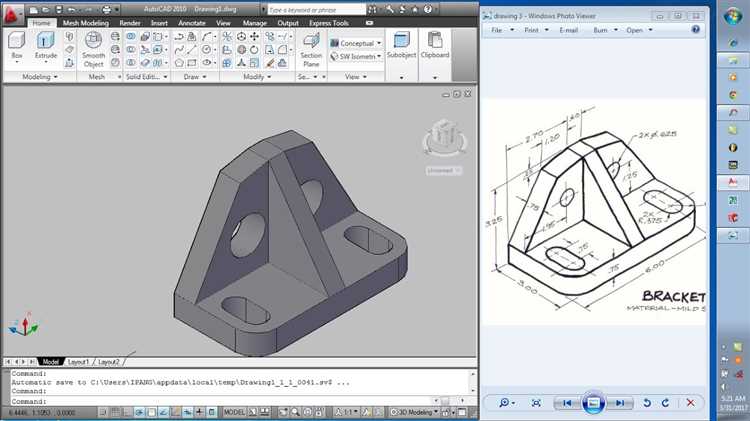Open the Mesh Modeling ribbon tab
The image size is (750, 421).
coord(86,23)
